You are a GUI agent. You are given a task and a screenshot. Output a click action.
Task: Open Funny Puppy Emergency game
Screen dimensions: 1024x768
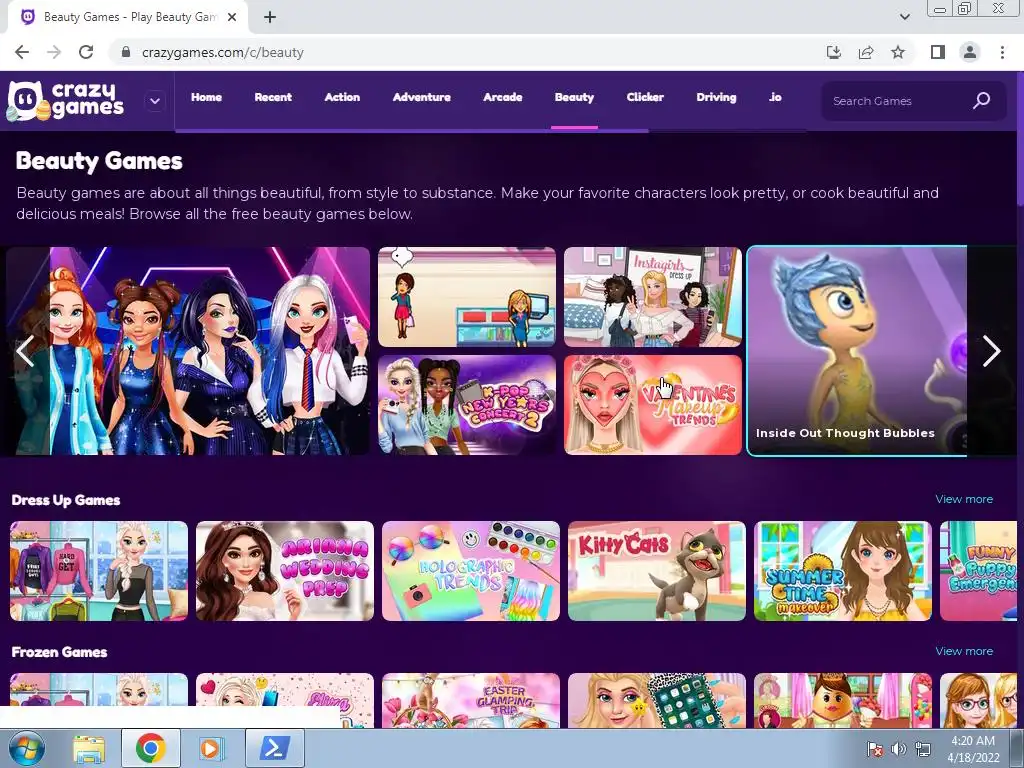pos(978,571)
